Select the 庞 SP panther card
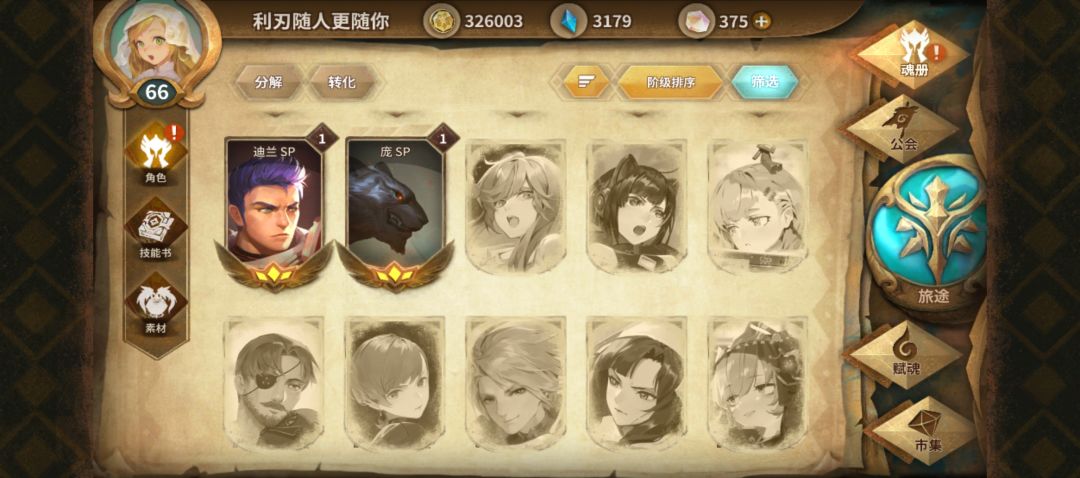Viewport: 1080px width, 478px height. (395, 210)
